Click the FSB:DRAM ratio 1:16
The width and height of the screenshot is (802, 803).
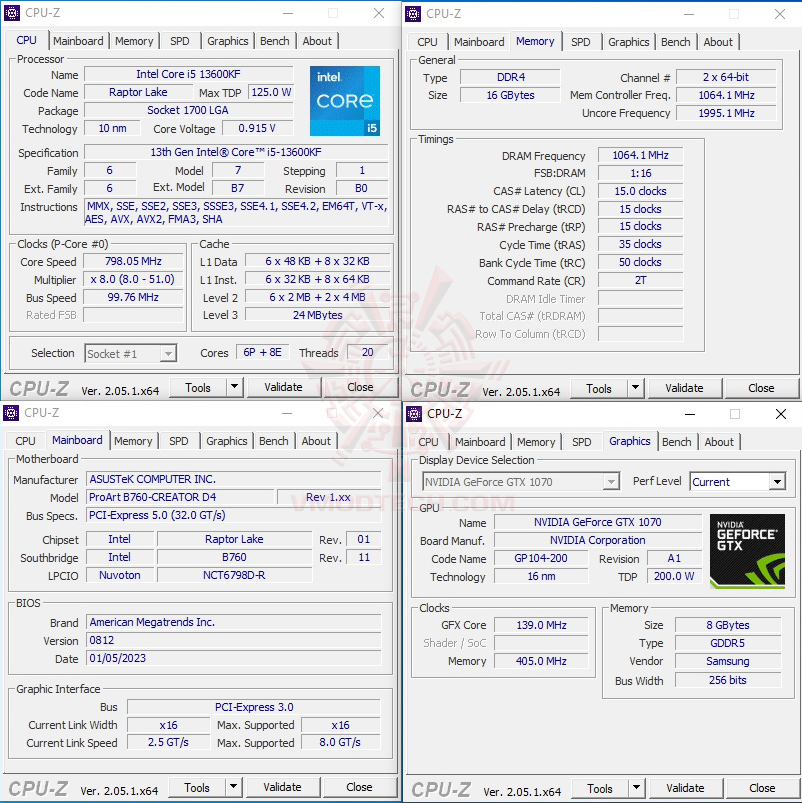point(640,173)
